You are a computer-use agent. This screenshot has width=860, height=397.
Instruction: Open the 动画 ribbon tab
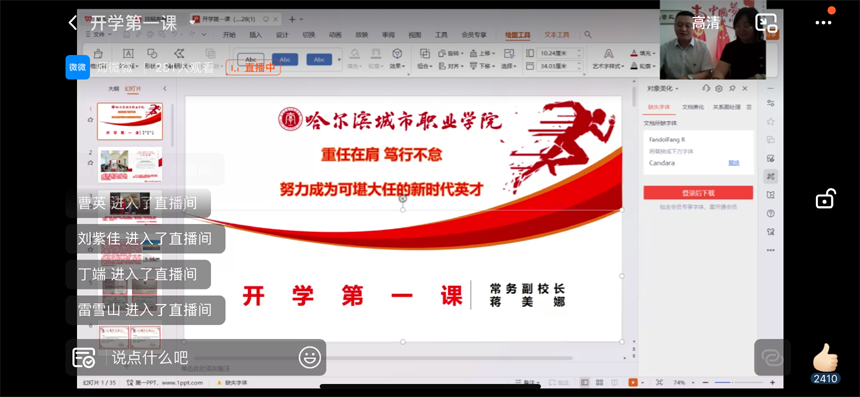pos(335,35)
